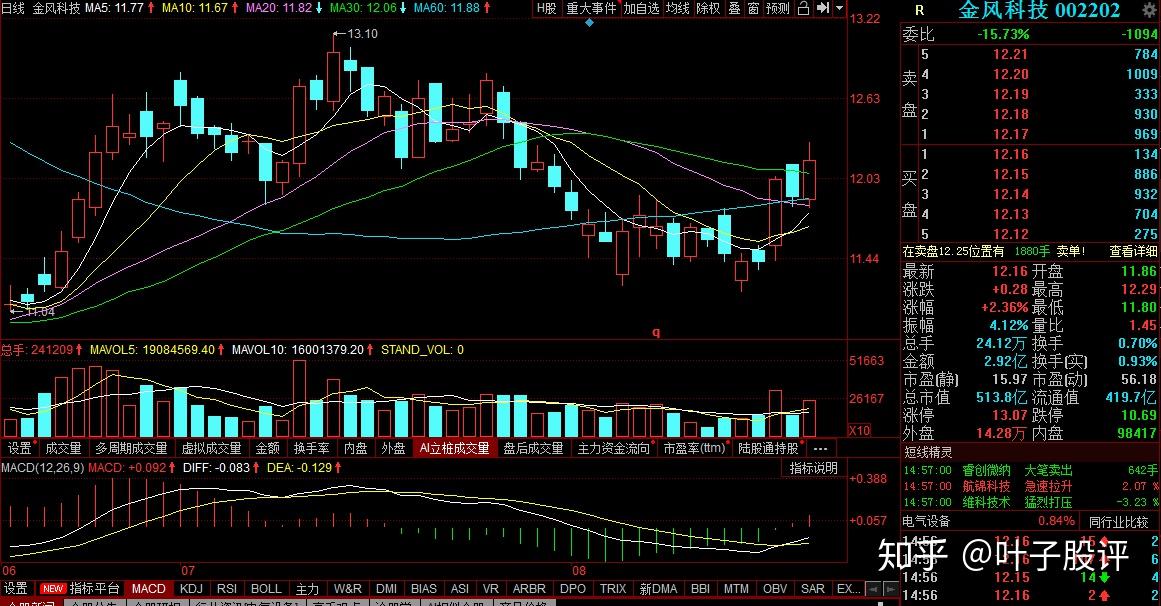Click the 电气设备 sector label
The image size is (1161, 606).
[926, 522]
